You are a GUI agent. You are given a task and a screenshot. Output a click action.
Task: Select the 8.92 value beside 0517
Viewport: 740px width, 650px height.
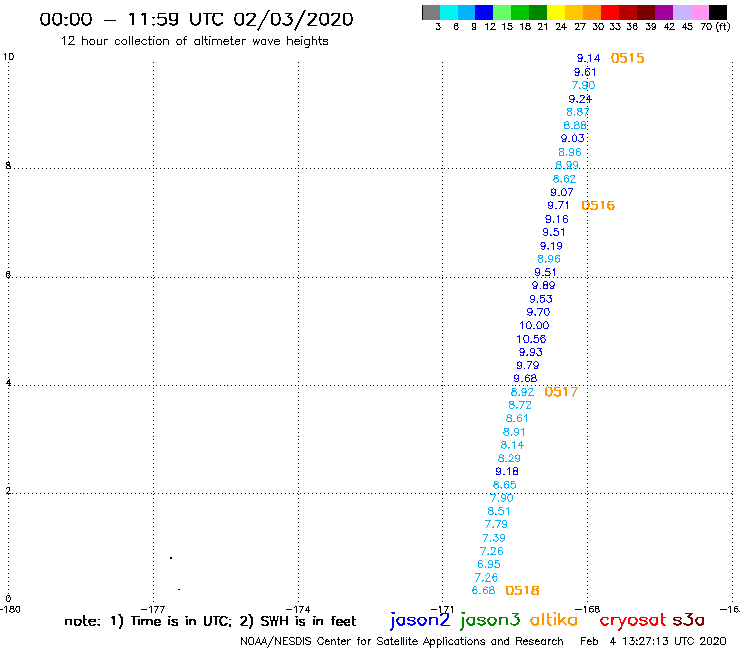[x=522, y=392]
